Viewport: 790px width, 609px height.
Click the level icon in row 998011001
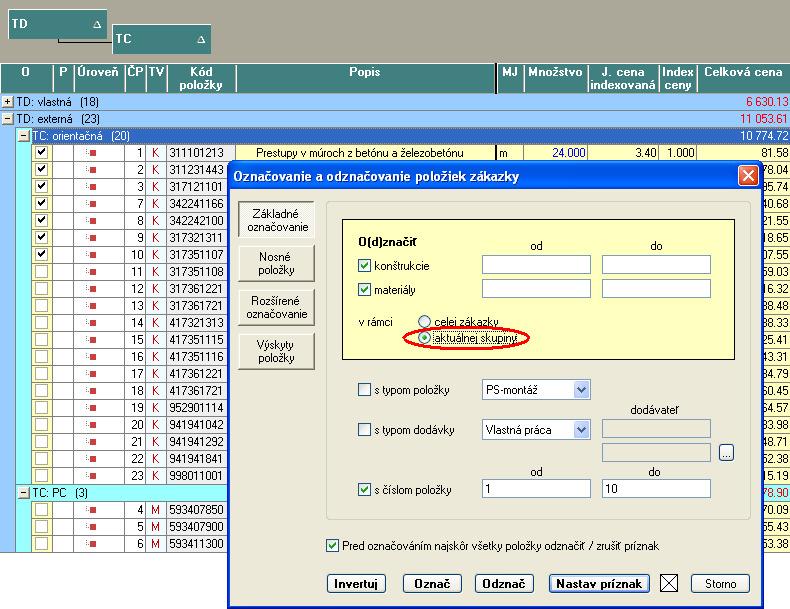click(x=91, y=476)
